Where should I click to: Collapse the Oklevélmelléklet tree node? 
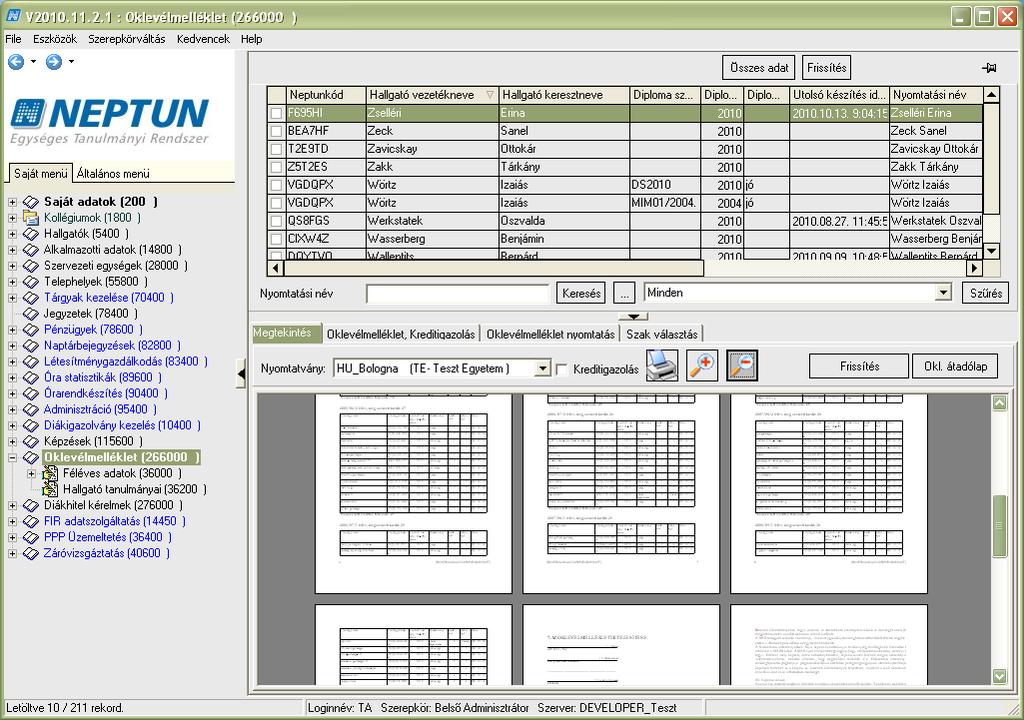click(12, 457)
